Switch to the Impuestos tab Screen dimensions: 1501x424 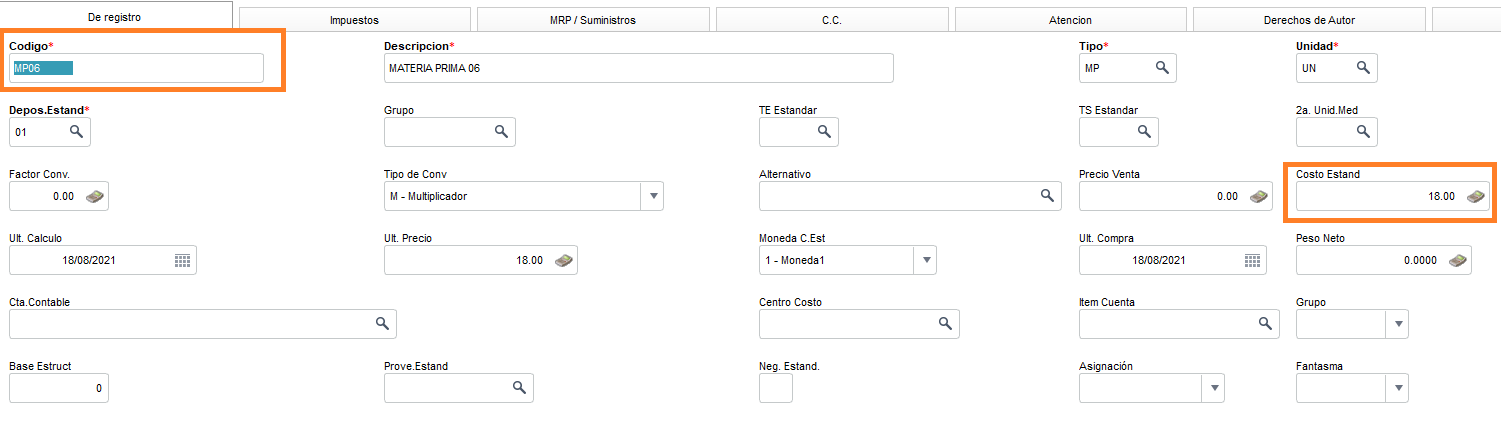pyautogui.click(x=354, y=20)
